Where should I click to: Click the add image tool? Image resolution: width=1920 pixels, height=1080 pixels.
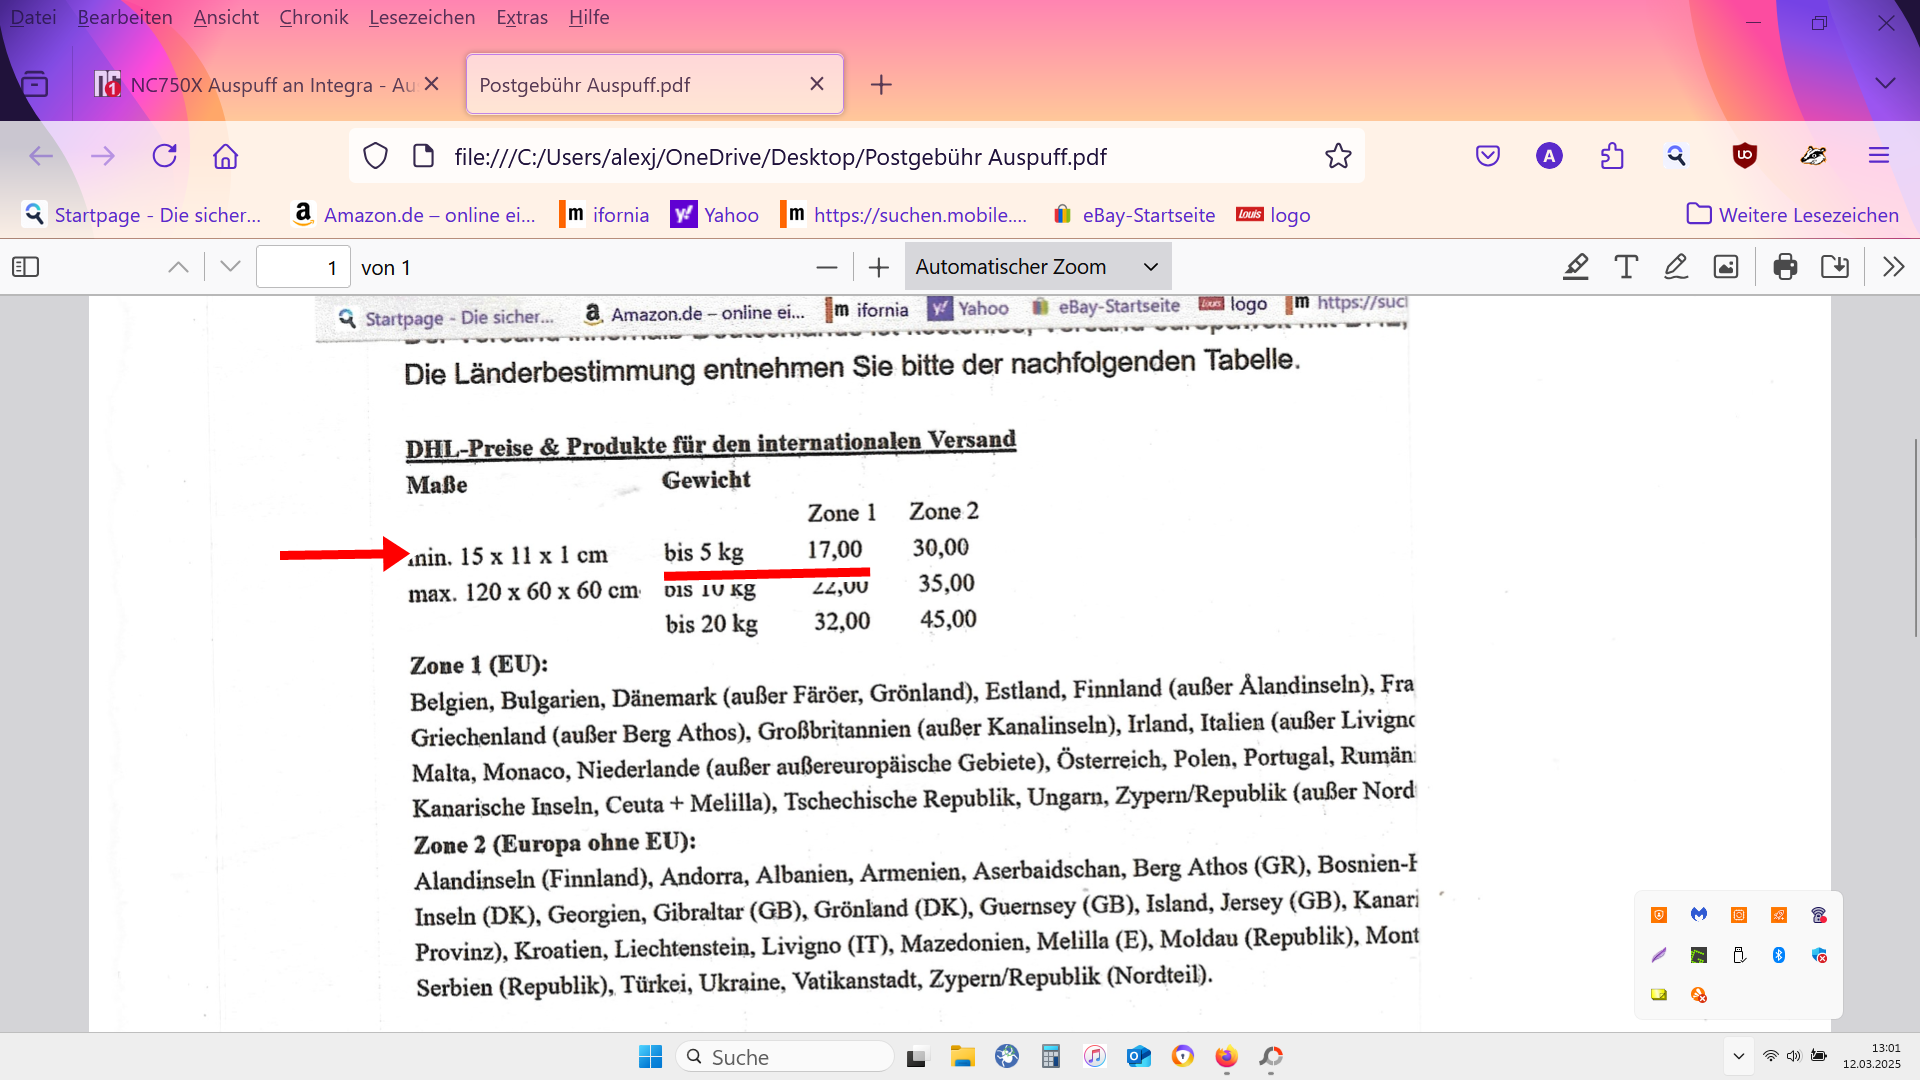[1726, 267]
